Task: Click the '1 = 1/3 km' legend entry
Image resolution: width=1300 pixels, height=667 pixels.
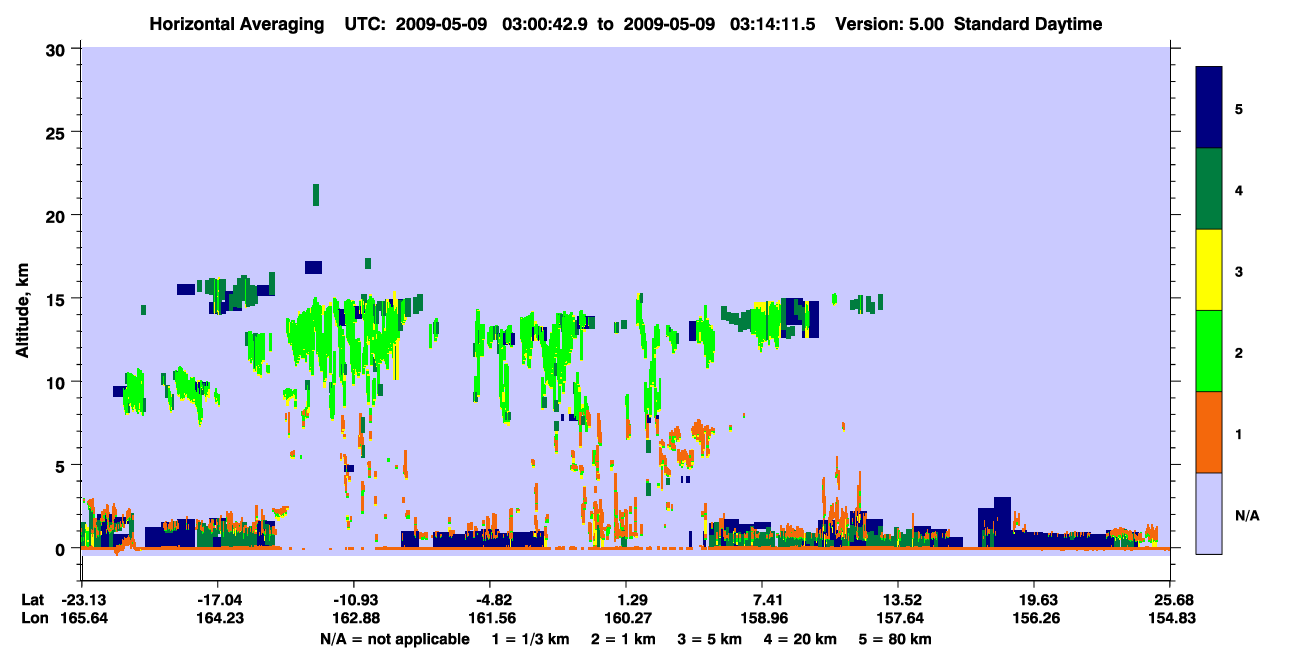Action: (531, 639)
